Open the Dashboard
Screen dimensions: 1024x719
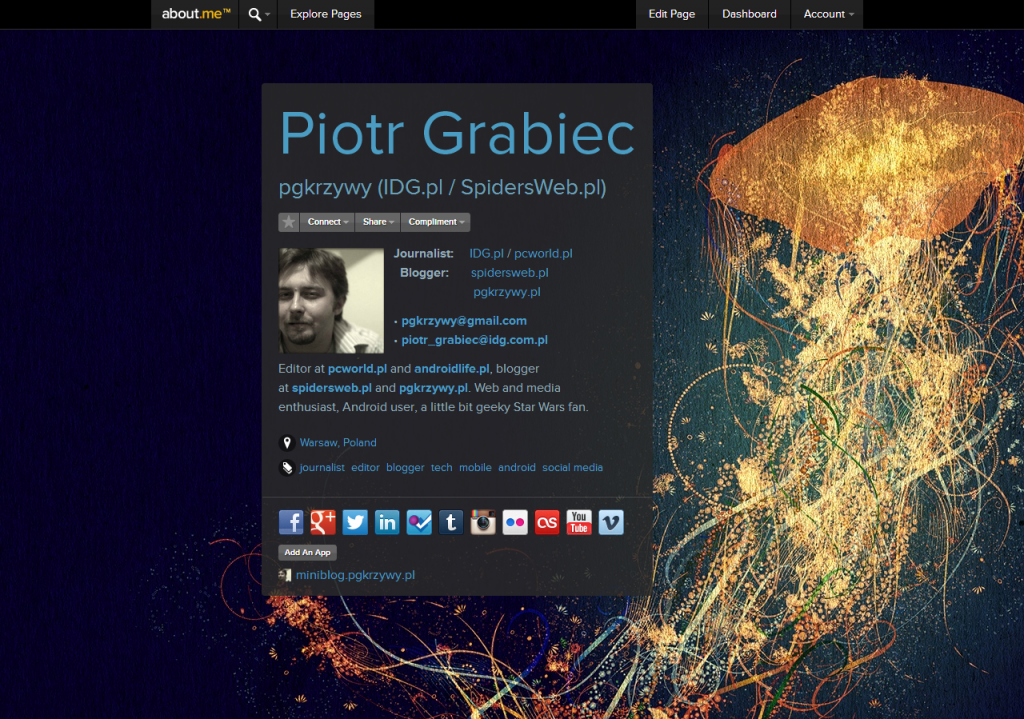coord(749,14)
